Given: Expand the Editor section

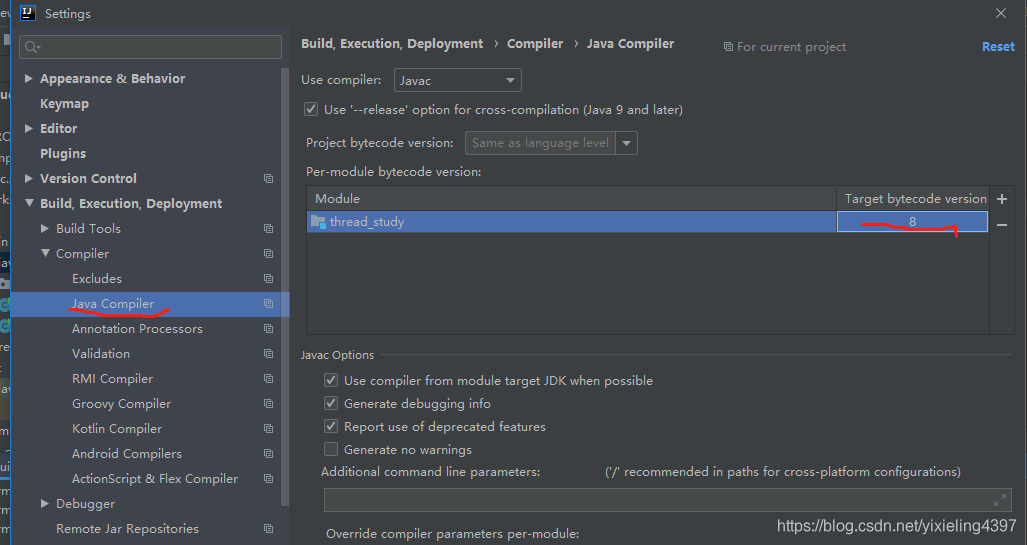Looking at the screenshot, I should 28,128.
